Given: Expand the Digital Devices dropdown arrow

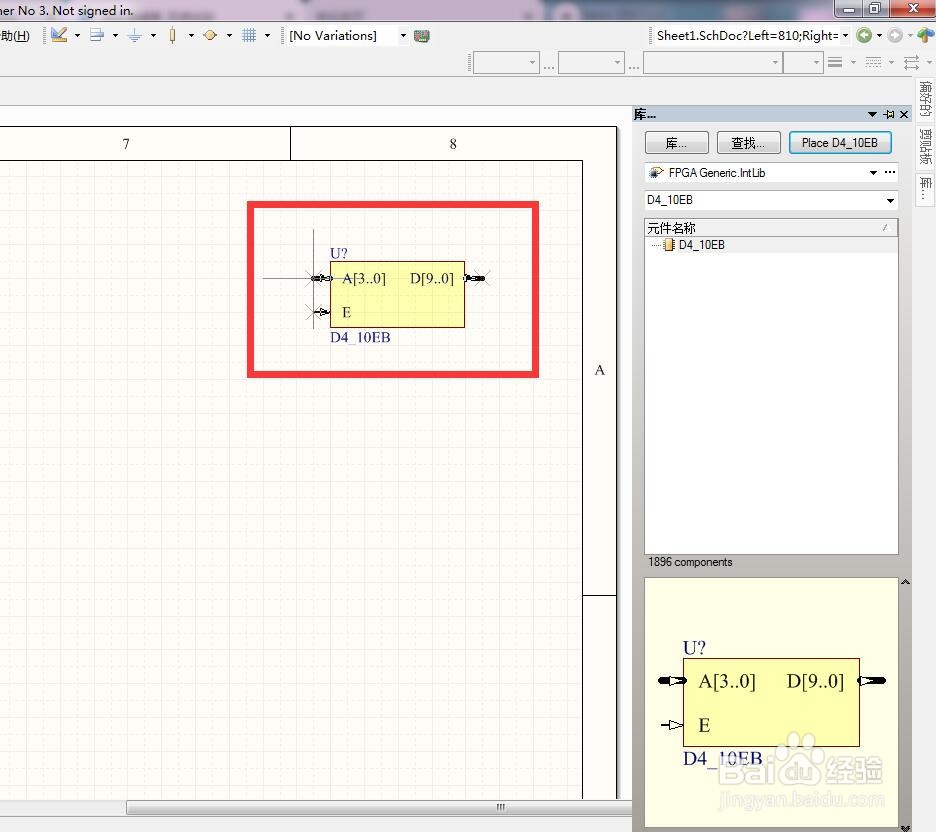Looking at the screenshot, I should 191,36.
